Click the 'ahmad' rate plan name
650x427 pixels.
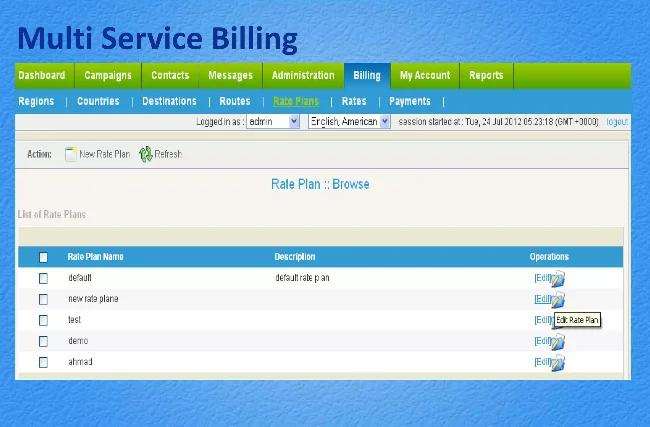(x=80, y=362)
